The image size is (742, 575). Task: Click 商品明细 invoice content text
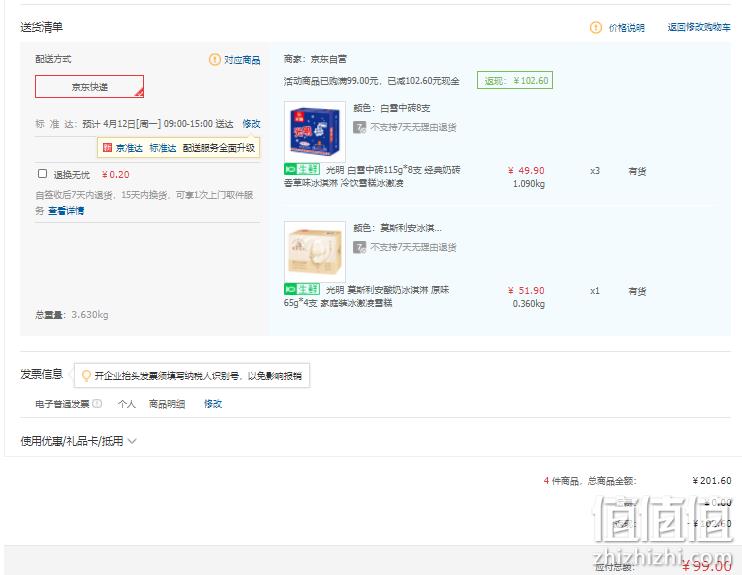(167, 404)
